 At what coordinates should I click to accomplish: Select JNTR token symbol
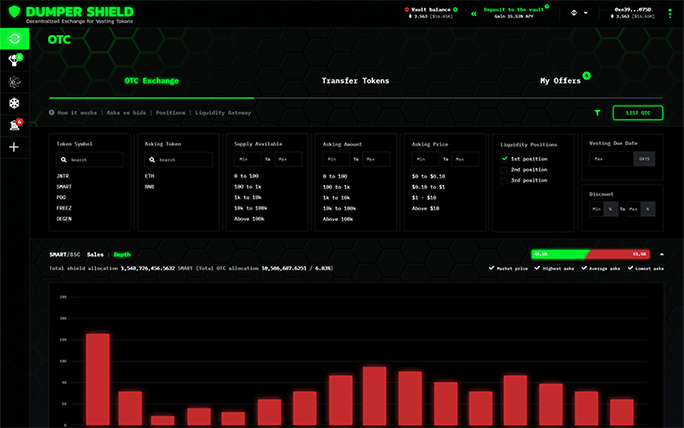click(62, 176)
